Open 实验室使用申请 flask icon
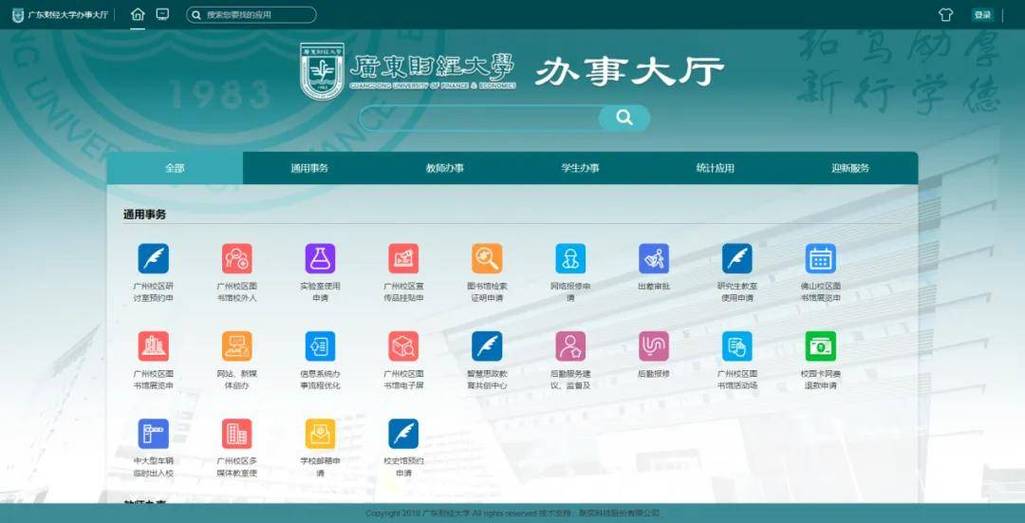This screenshot has height=523, width=1025. click(320, 258)
